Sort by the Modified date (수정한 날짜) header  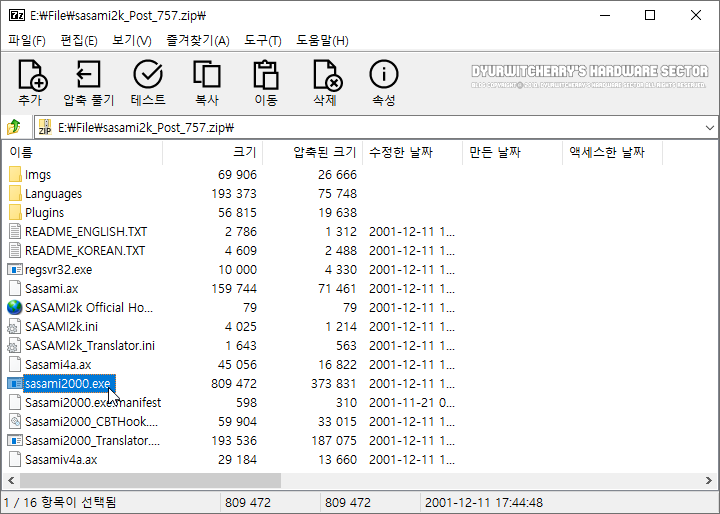413,152
